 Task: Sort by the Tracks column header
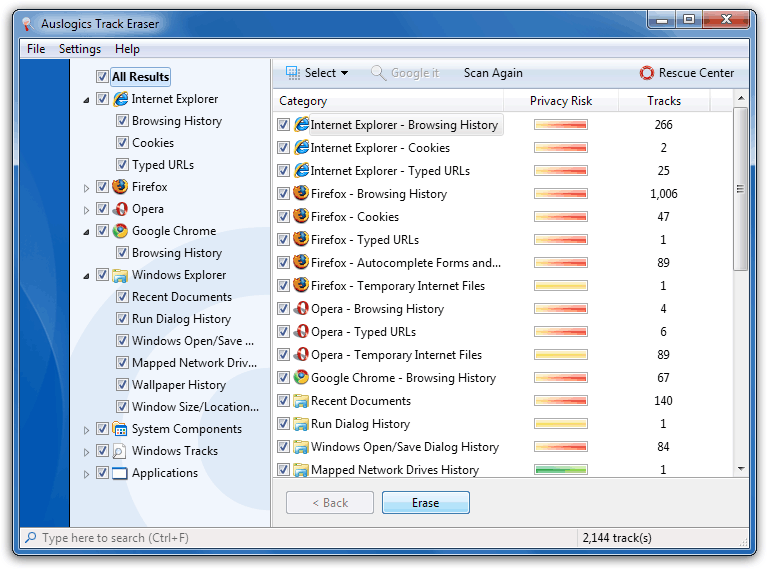pos(664,101)
